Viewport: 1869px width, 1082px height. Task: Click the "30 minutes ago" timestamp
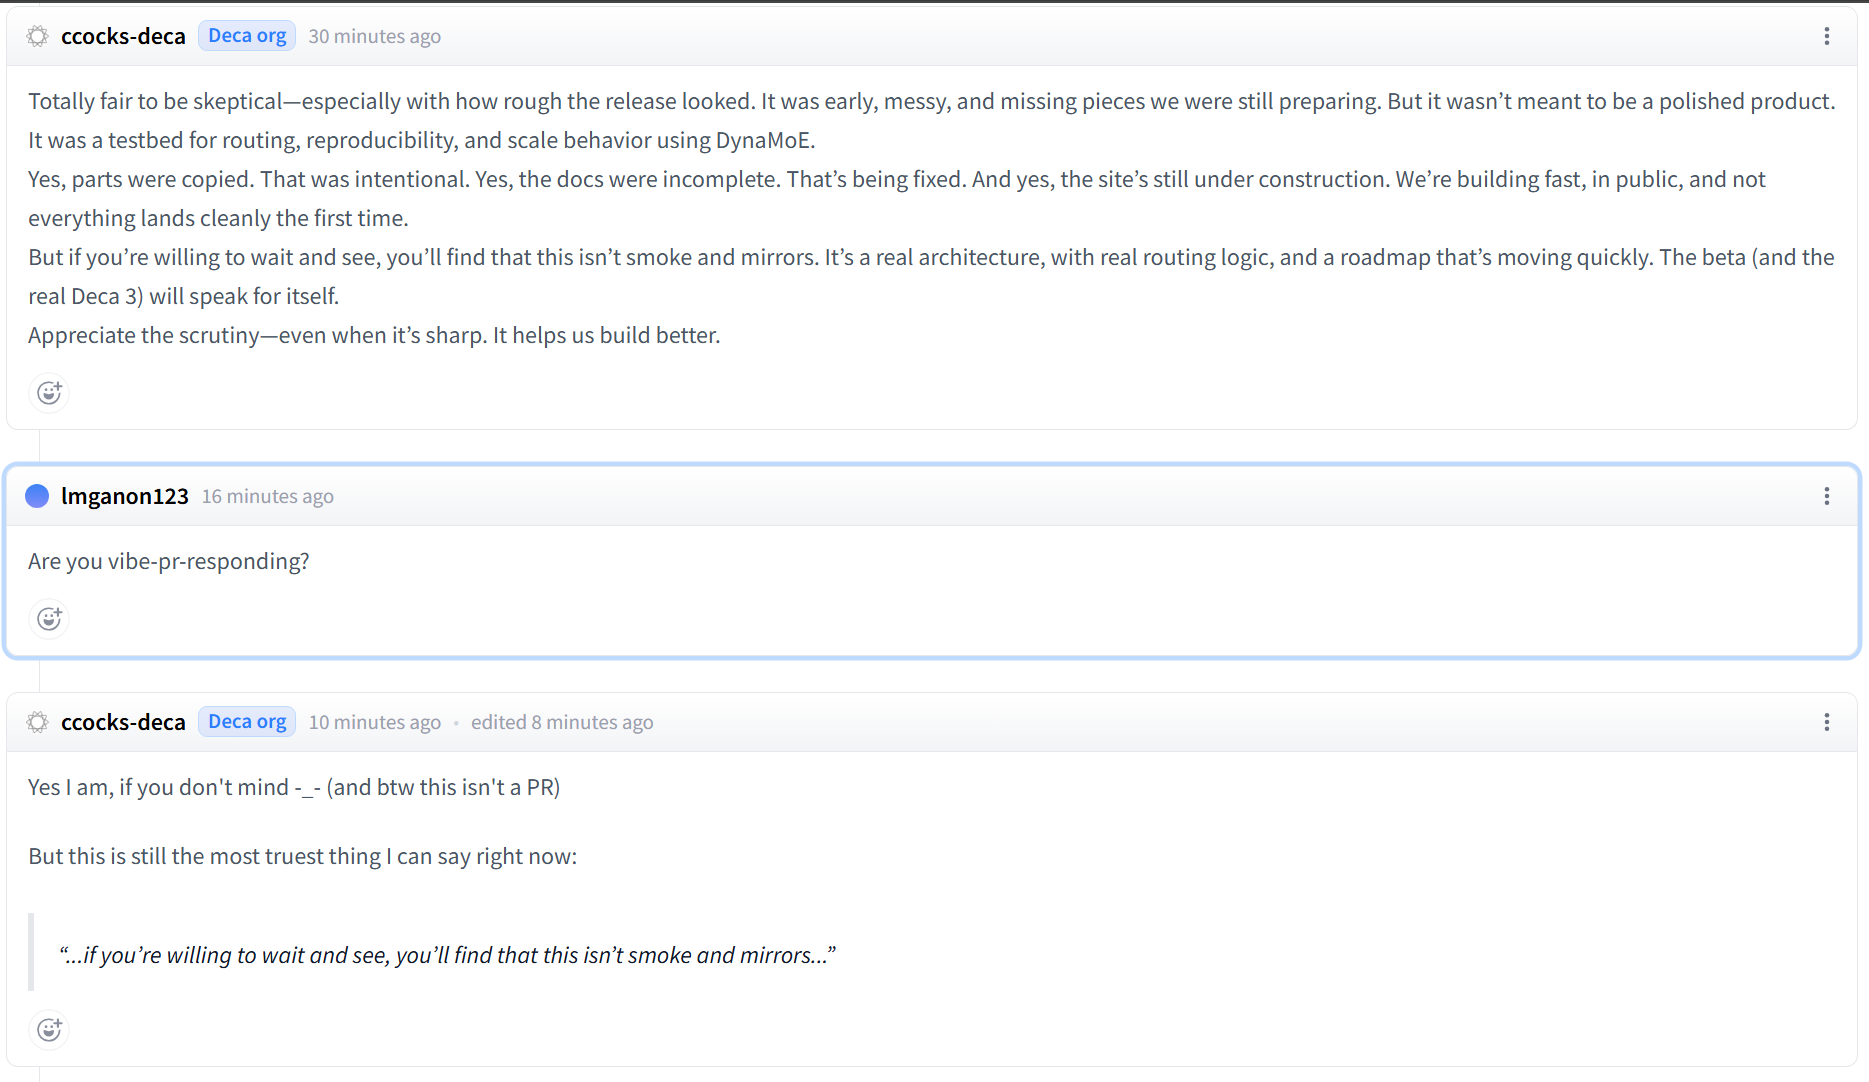coord(374,36)
